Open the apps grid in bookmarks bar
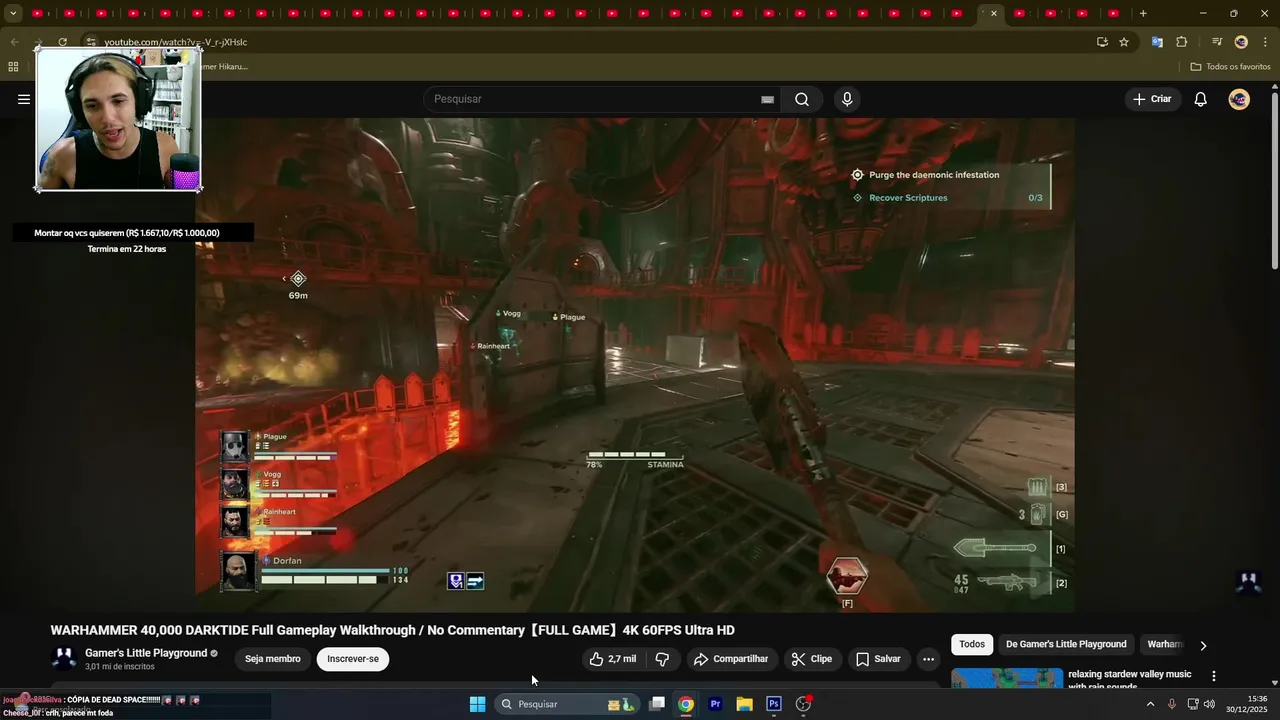This screenshot has height=720, width=1280. point(13,67)
